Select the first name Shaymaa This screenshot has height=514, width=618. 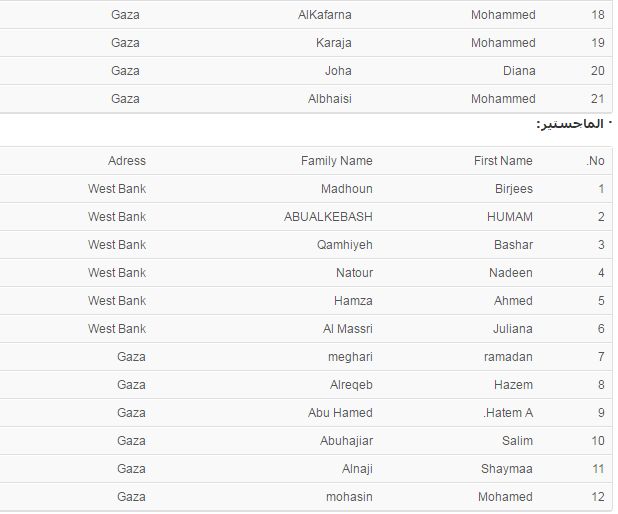[507, 469]
